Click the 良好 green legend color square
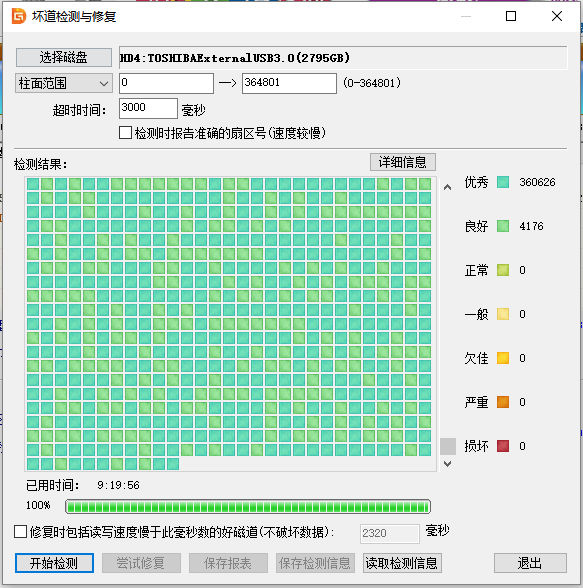The image size is (583, 588). (503, 226)
